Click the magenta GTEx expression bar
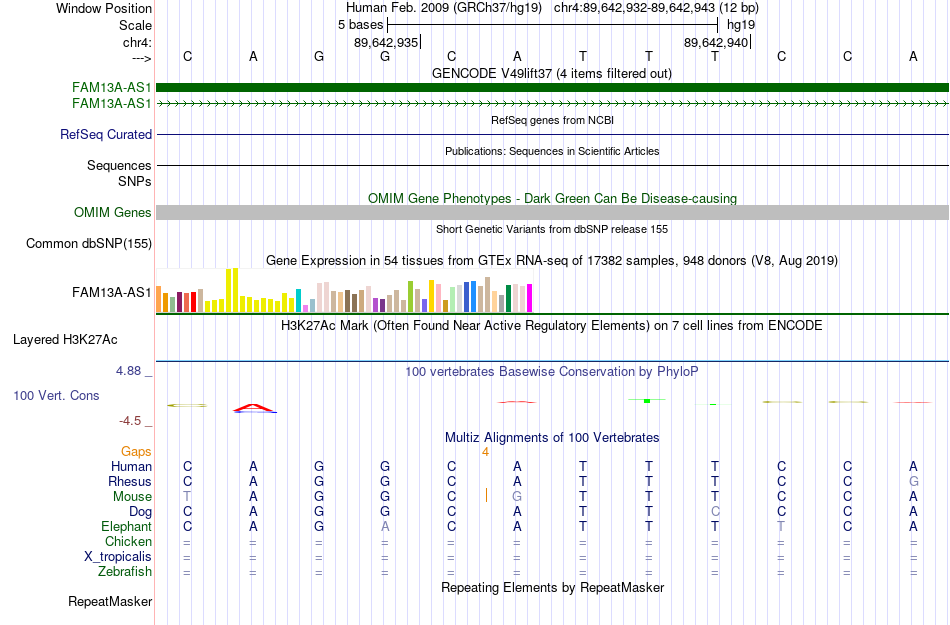 tap(529, 298)
